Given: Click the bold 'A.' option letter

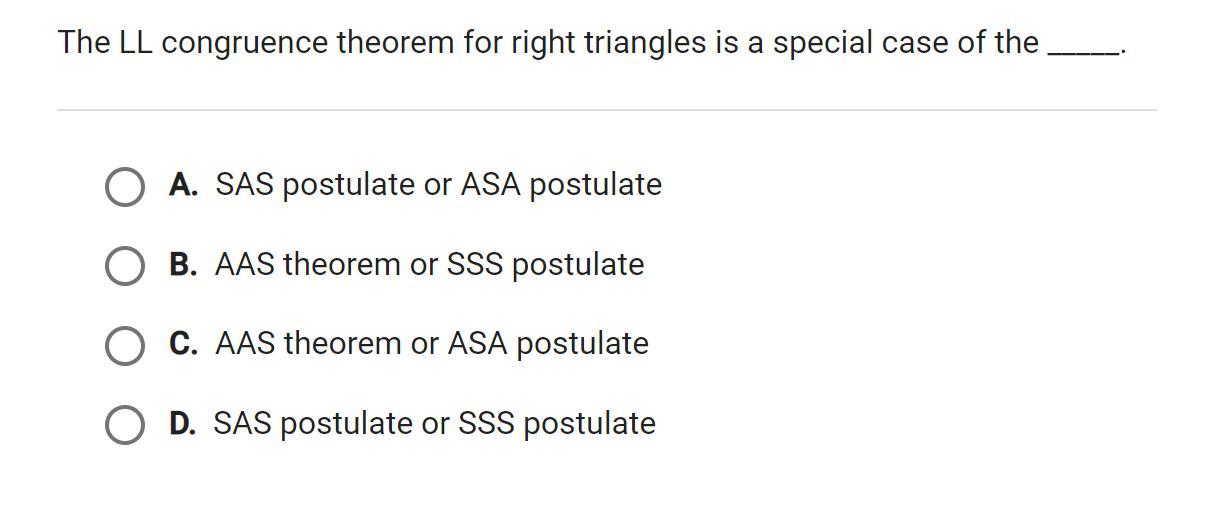Looking at the screenshot, I should [x=183, y=185].
